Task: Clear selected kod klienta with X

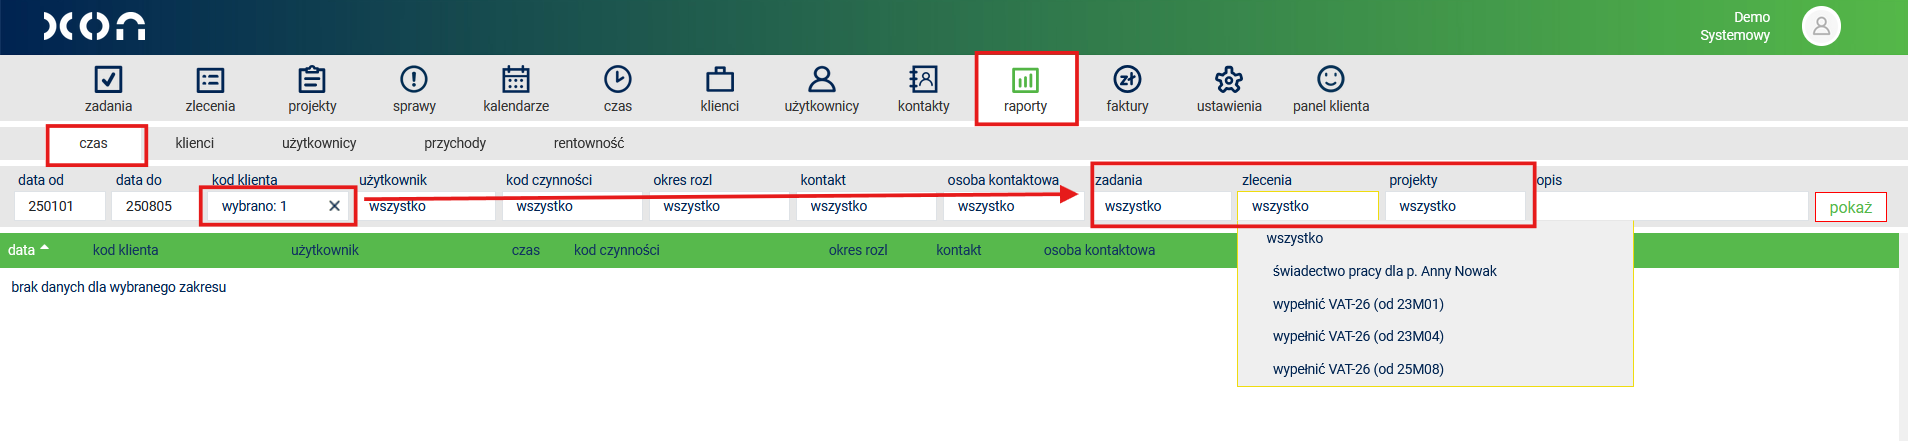Action: click(334, 206)
